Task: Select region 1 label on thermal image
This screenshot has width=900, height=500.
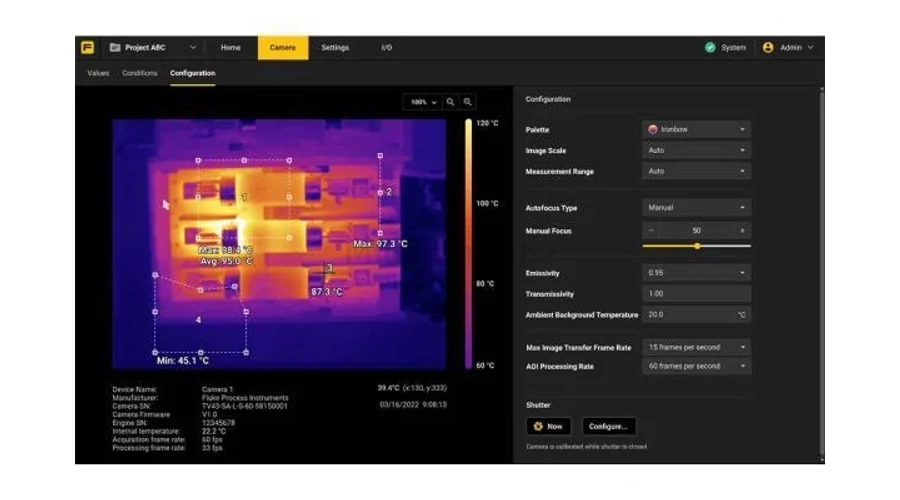Action: [x=244, y=197]
